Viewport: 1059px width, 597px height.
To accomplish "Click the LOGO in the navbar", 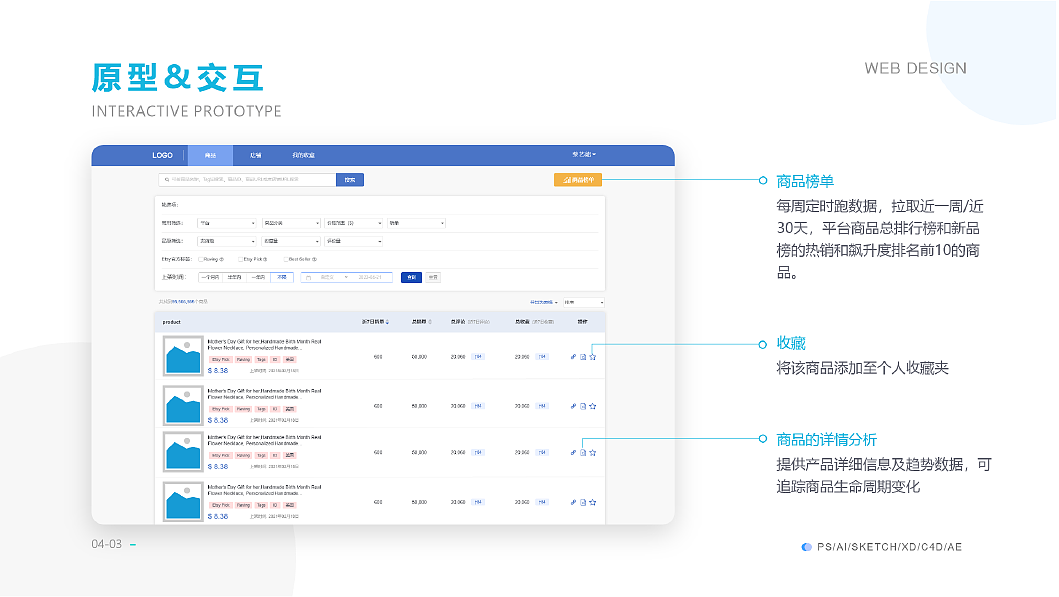I will click(x=162, y=155).
